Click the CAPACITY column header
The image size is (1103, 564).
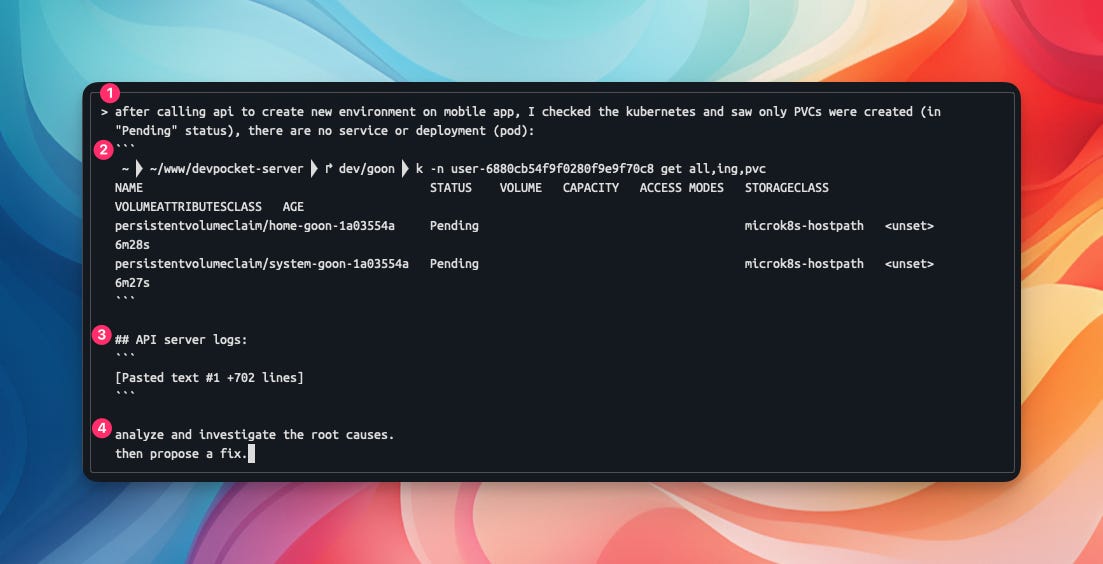[x=591, y=188]
